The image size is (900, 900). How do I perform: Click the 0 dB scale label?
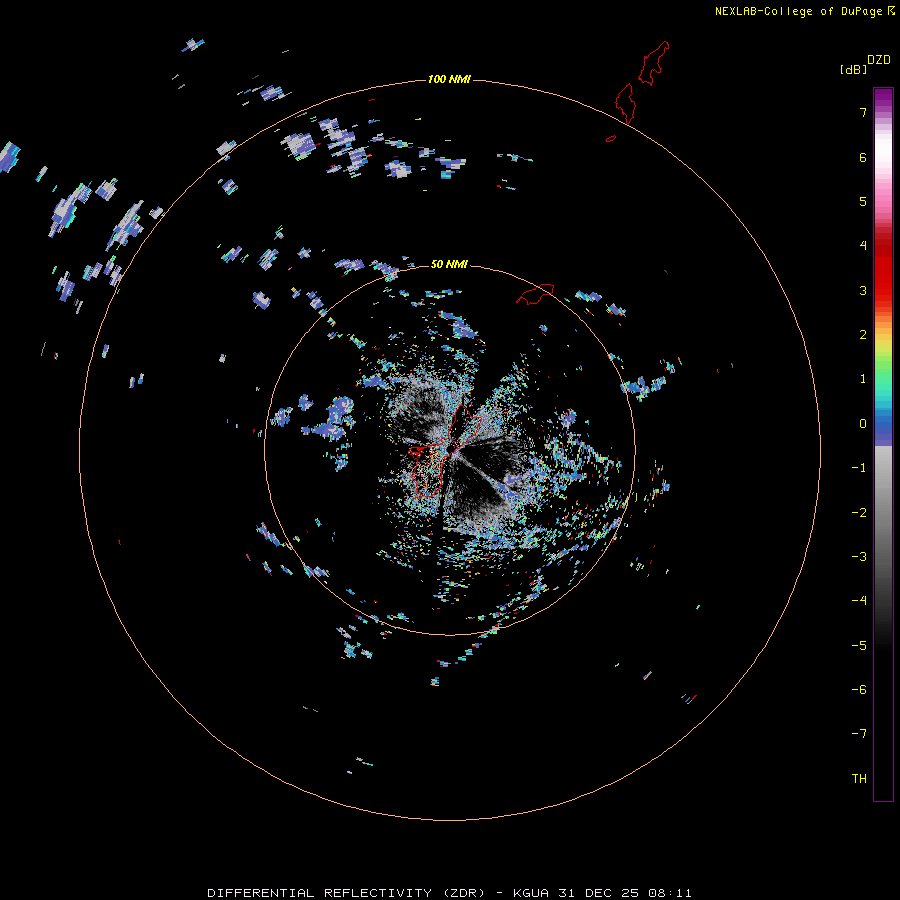[x=862, y=424]
